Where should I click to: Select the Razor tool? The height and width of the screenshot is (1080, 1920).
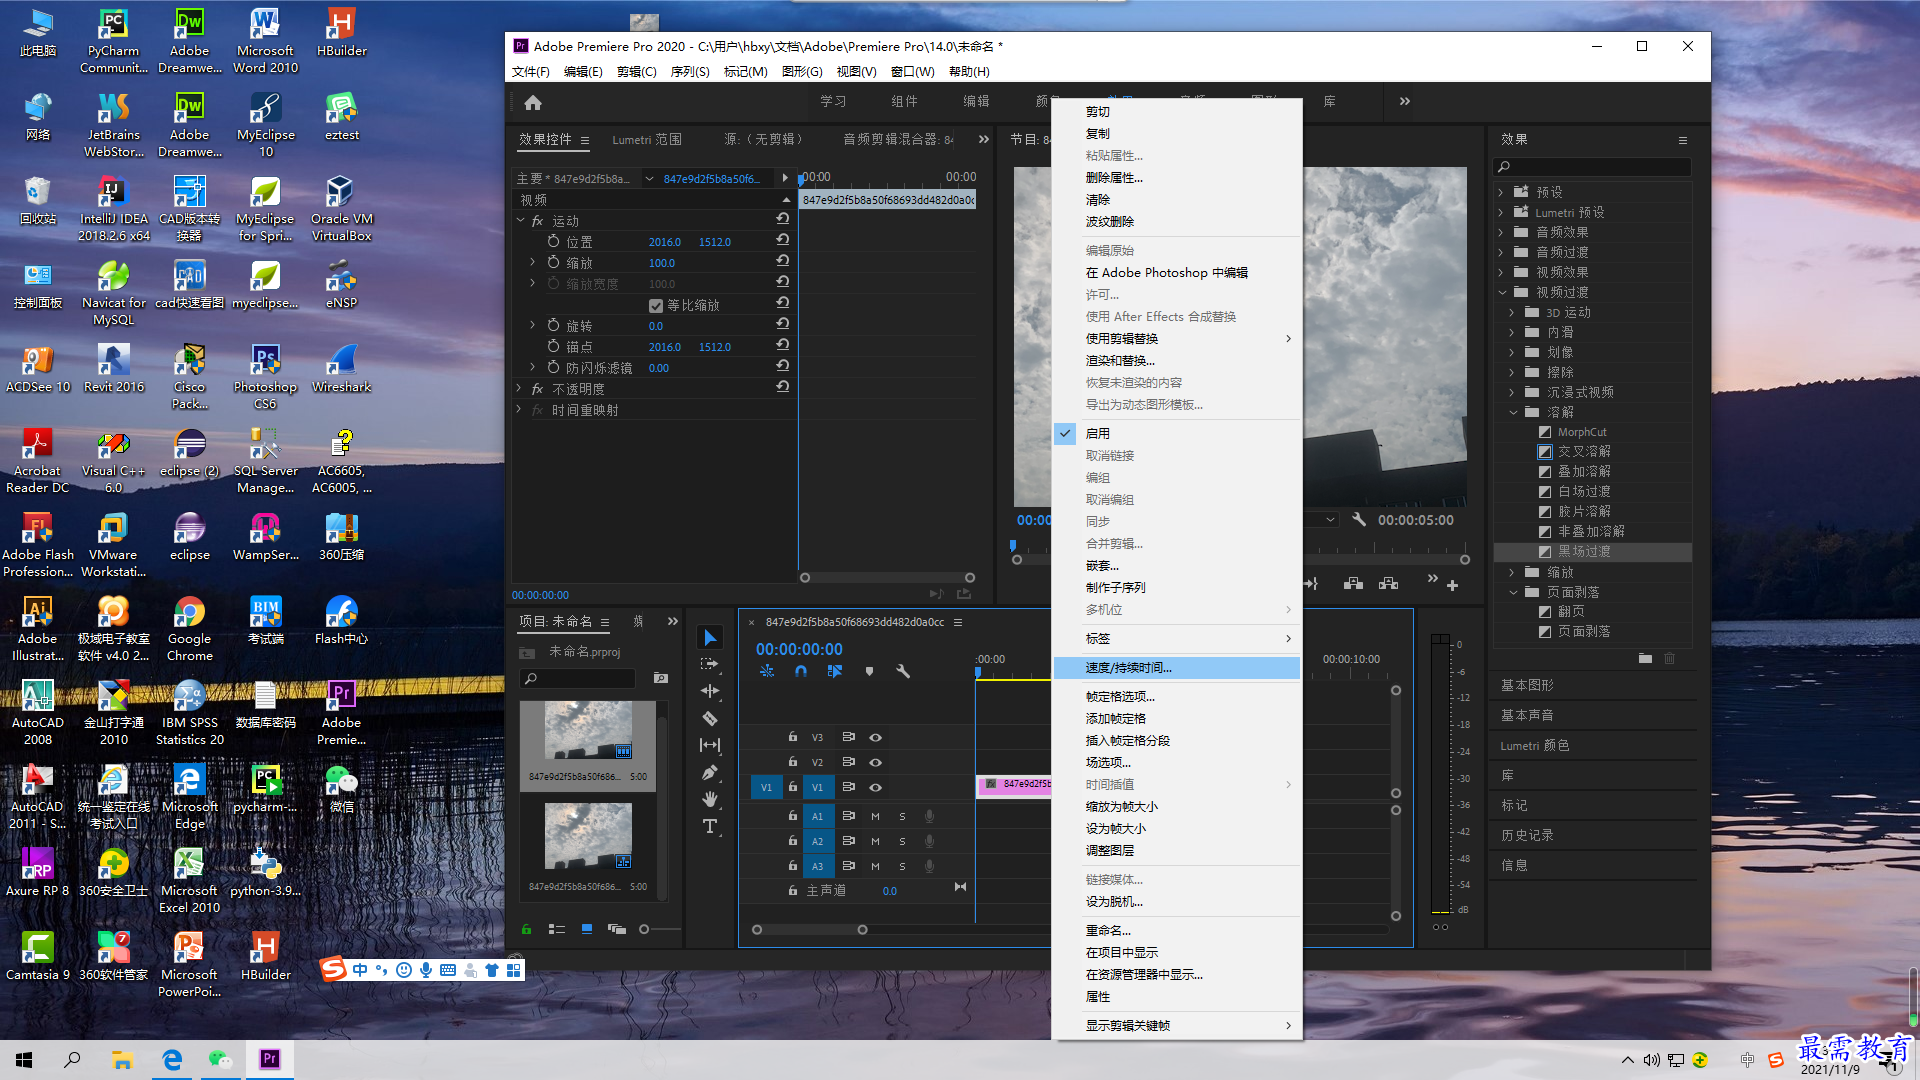click(710, 718)
